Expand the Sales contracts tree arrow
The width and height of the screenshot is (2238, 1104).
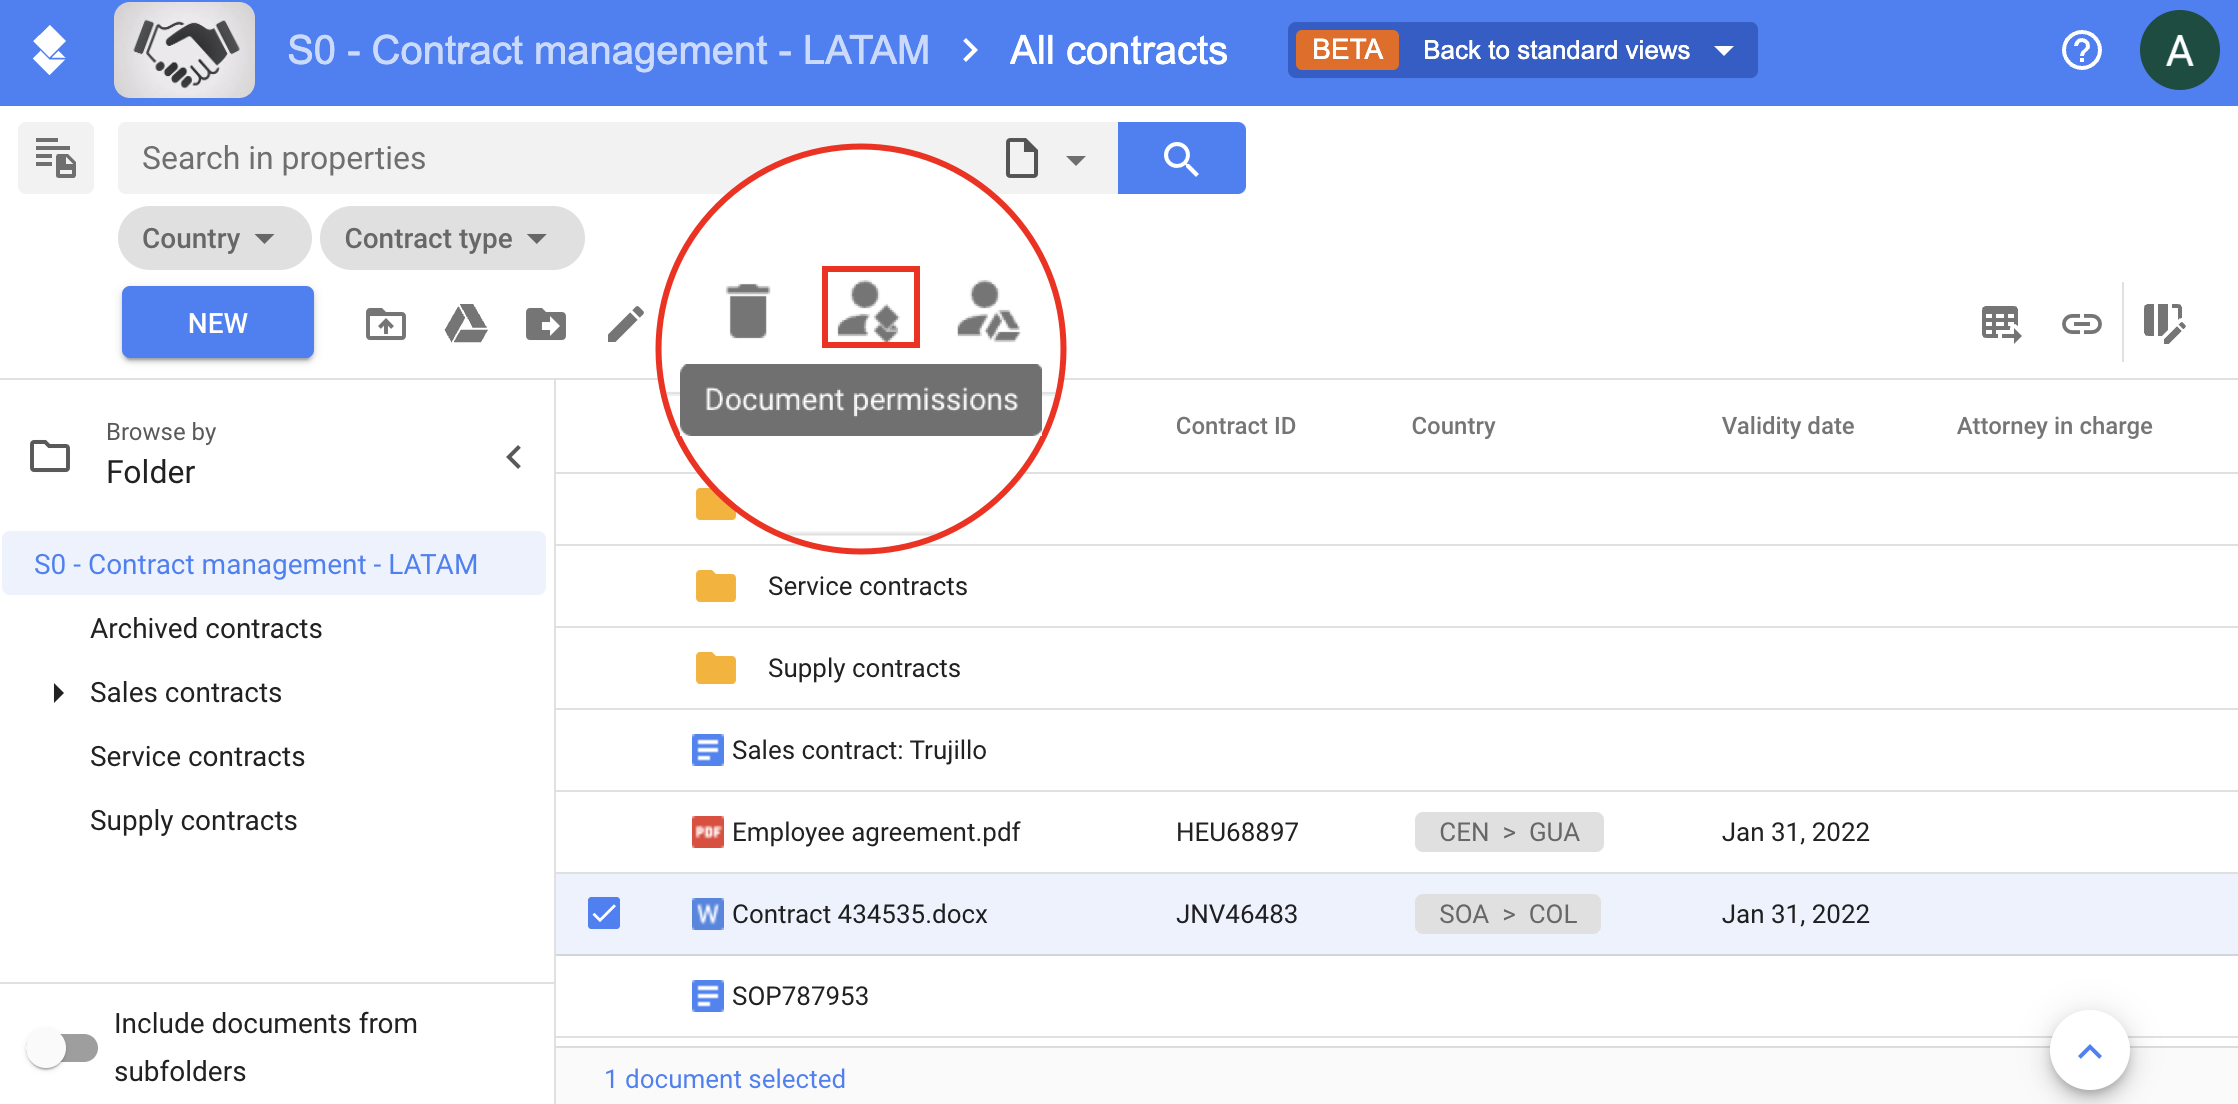[58, 692]
